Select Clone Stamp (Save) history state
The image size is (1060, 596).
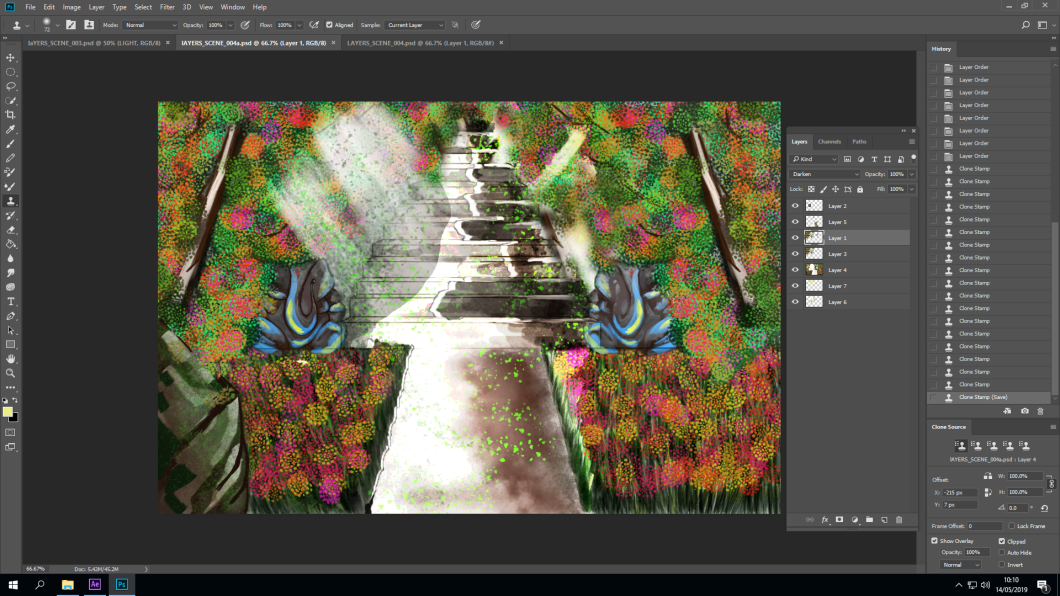tap(990, 397)
